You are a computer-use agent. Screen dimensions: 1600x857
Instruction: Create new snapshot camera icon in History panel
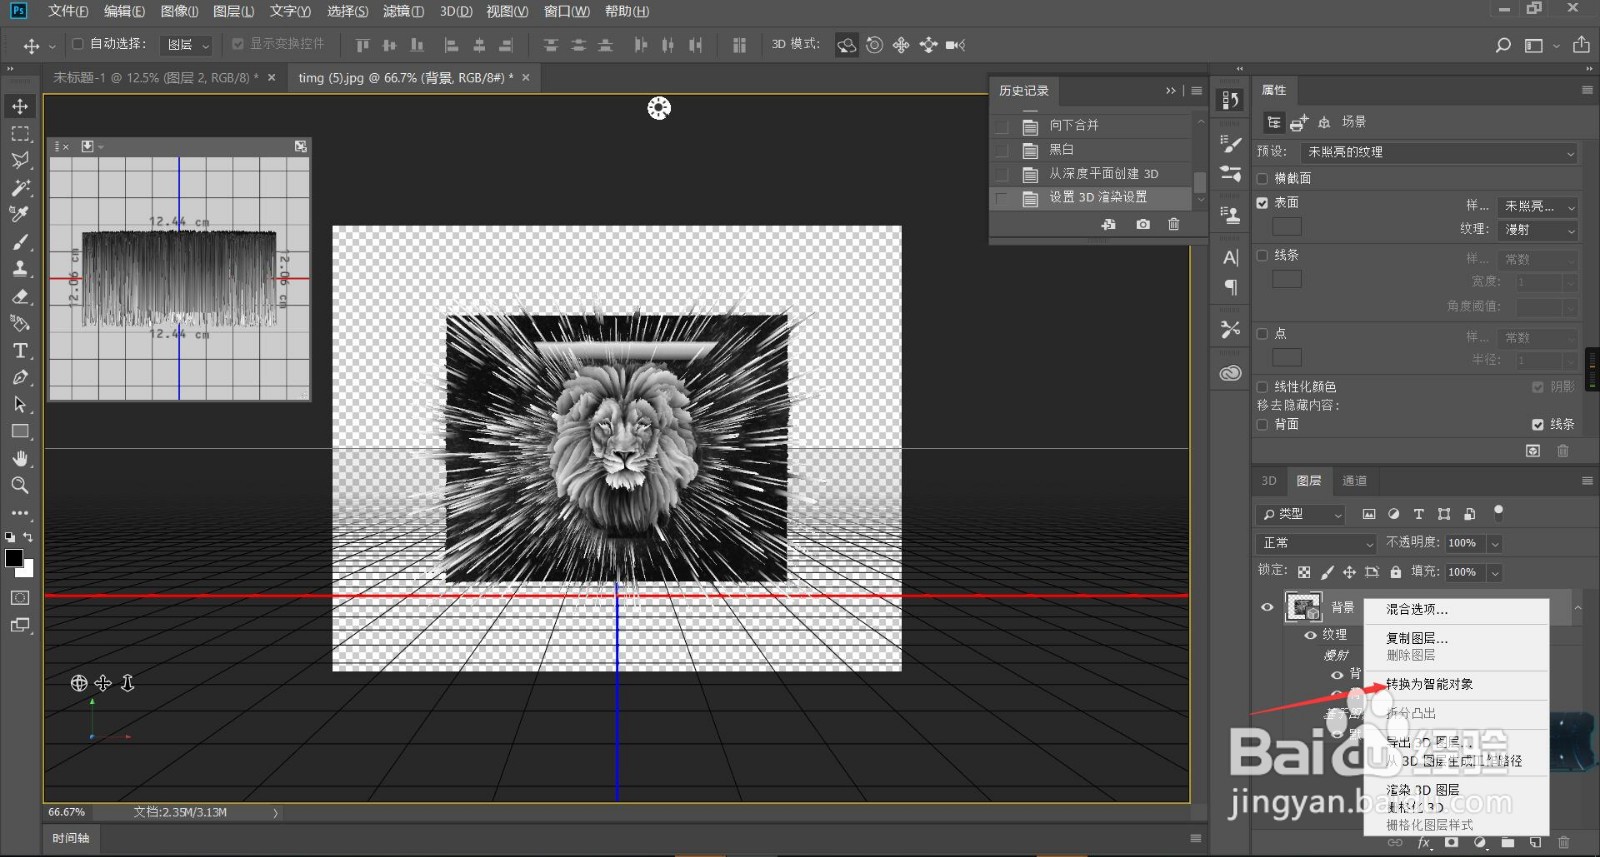click(1143, 225)
